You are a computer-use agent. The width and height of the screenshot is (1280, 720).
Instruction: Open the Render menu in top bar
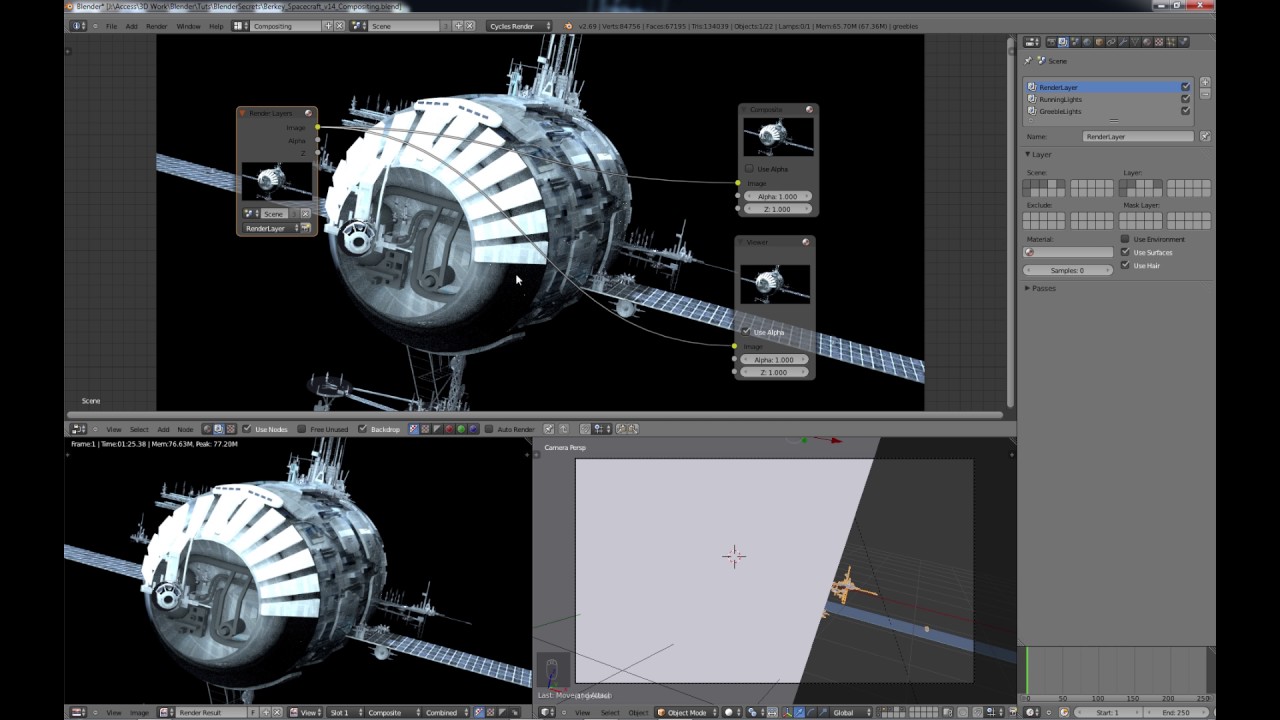(157, 25)
